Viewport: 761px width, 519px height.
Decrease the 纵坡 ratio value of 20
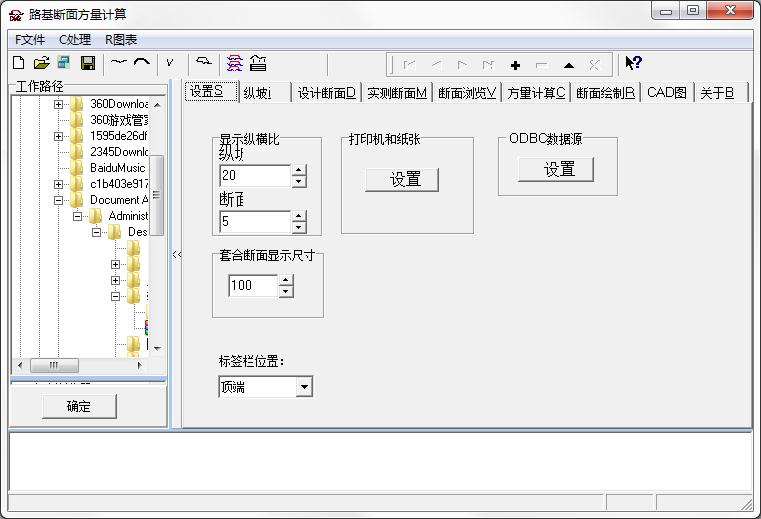(299, 181)
